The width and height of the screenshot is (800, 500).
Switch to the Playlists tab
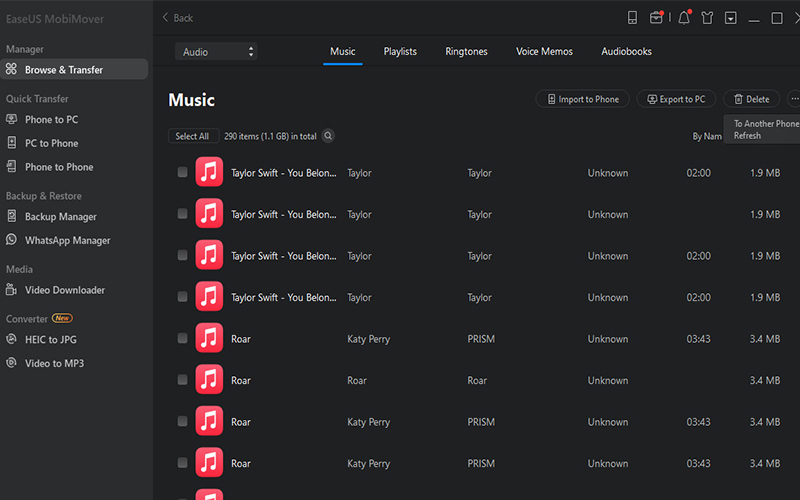pyautogui.click(x=400, y=51)
